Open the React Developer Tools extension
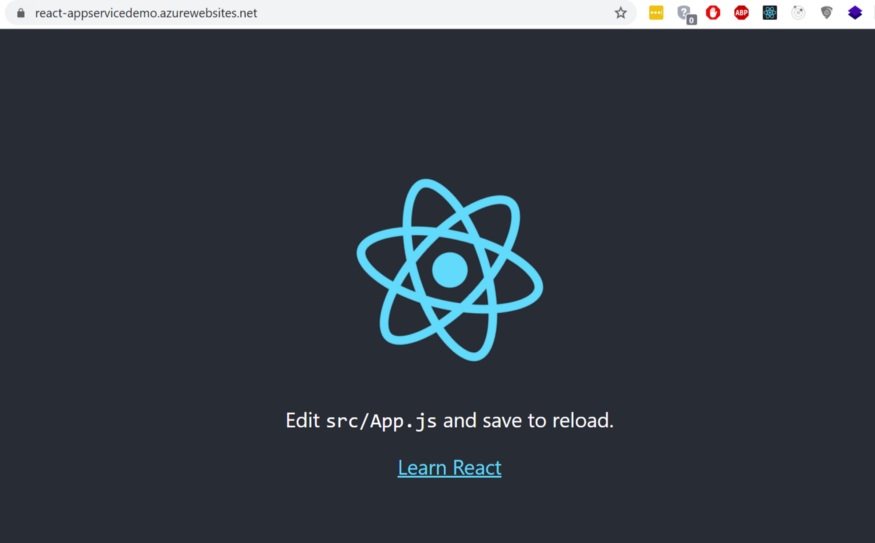Viewport: 875px width, 543px height. (769, 13)
